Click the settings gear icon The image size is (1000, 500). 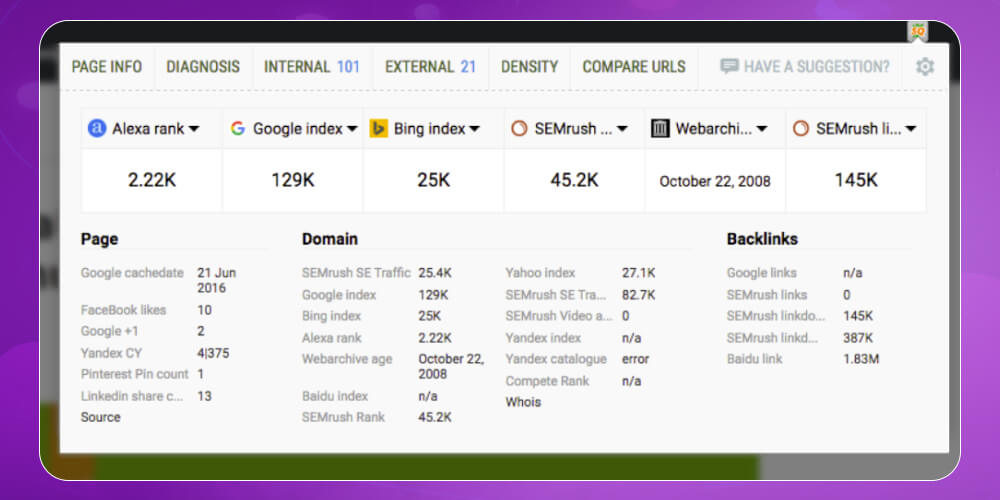tap(925, 67)
